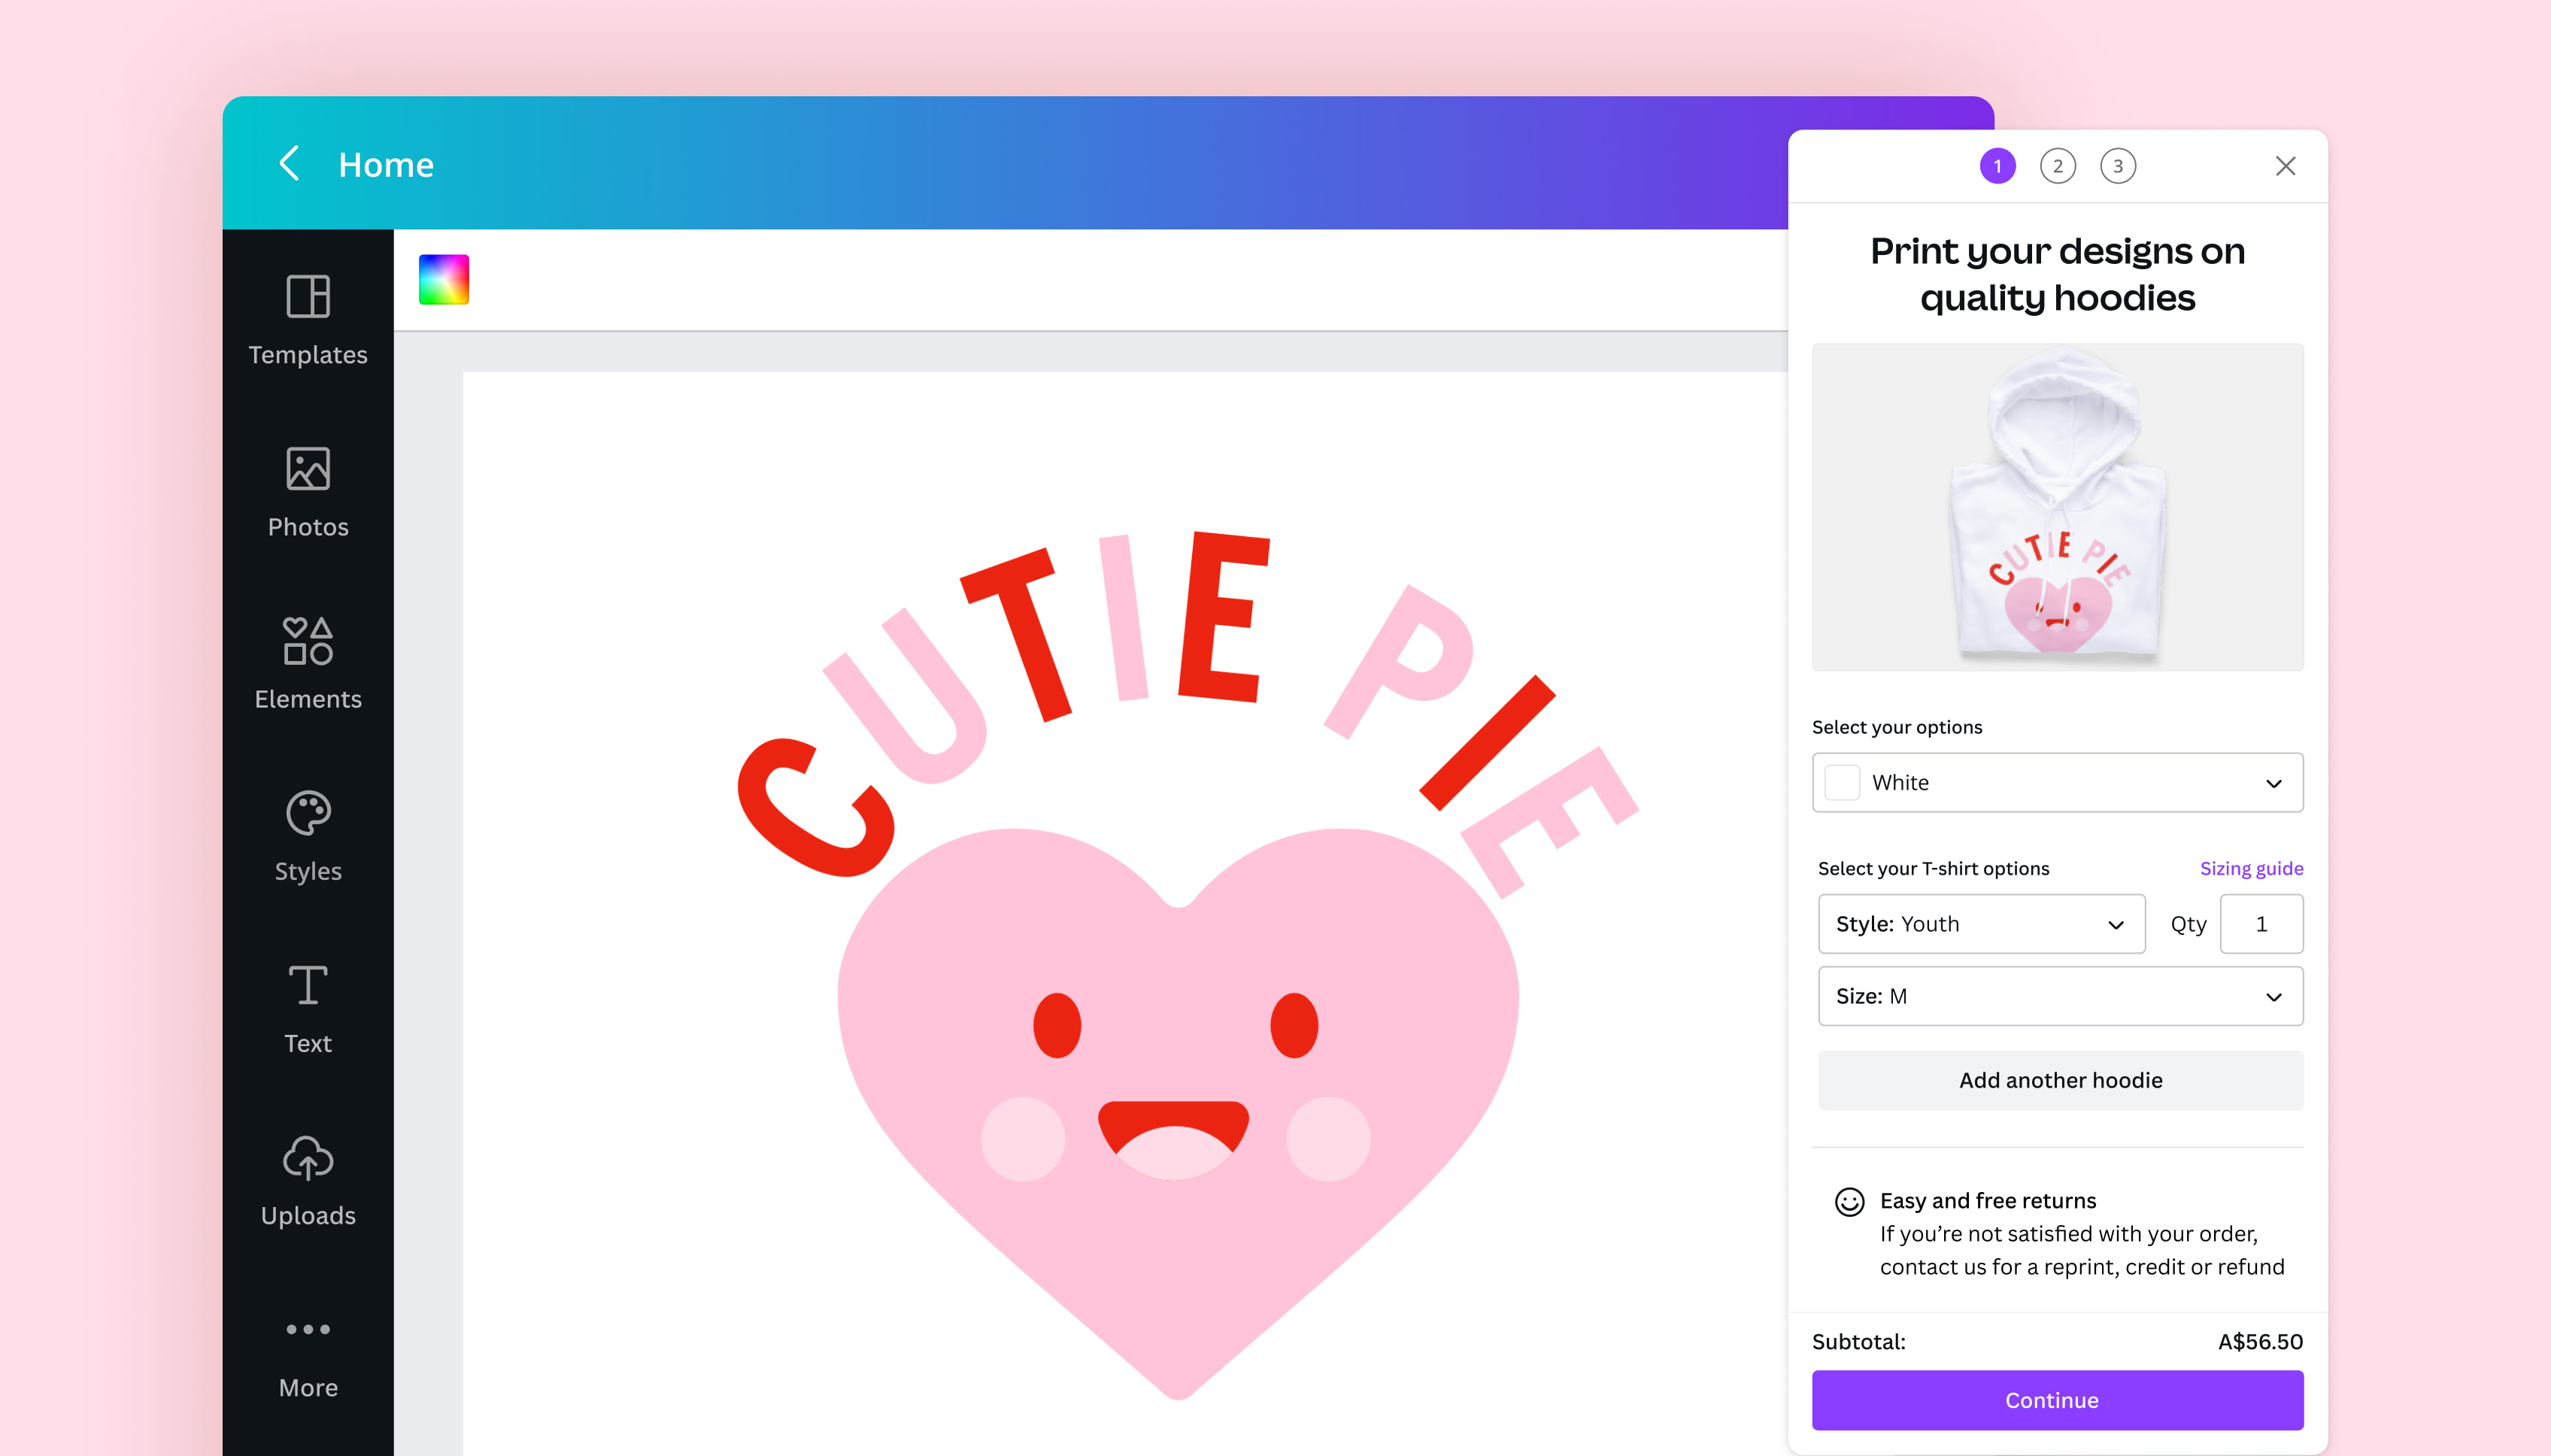The image size is (2551, 1456).
Task: Switch to step 2 of checkout
Action: 2057,165
